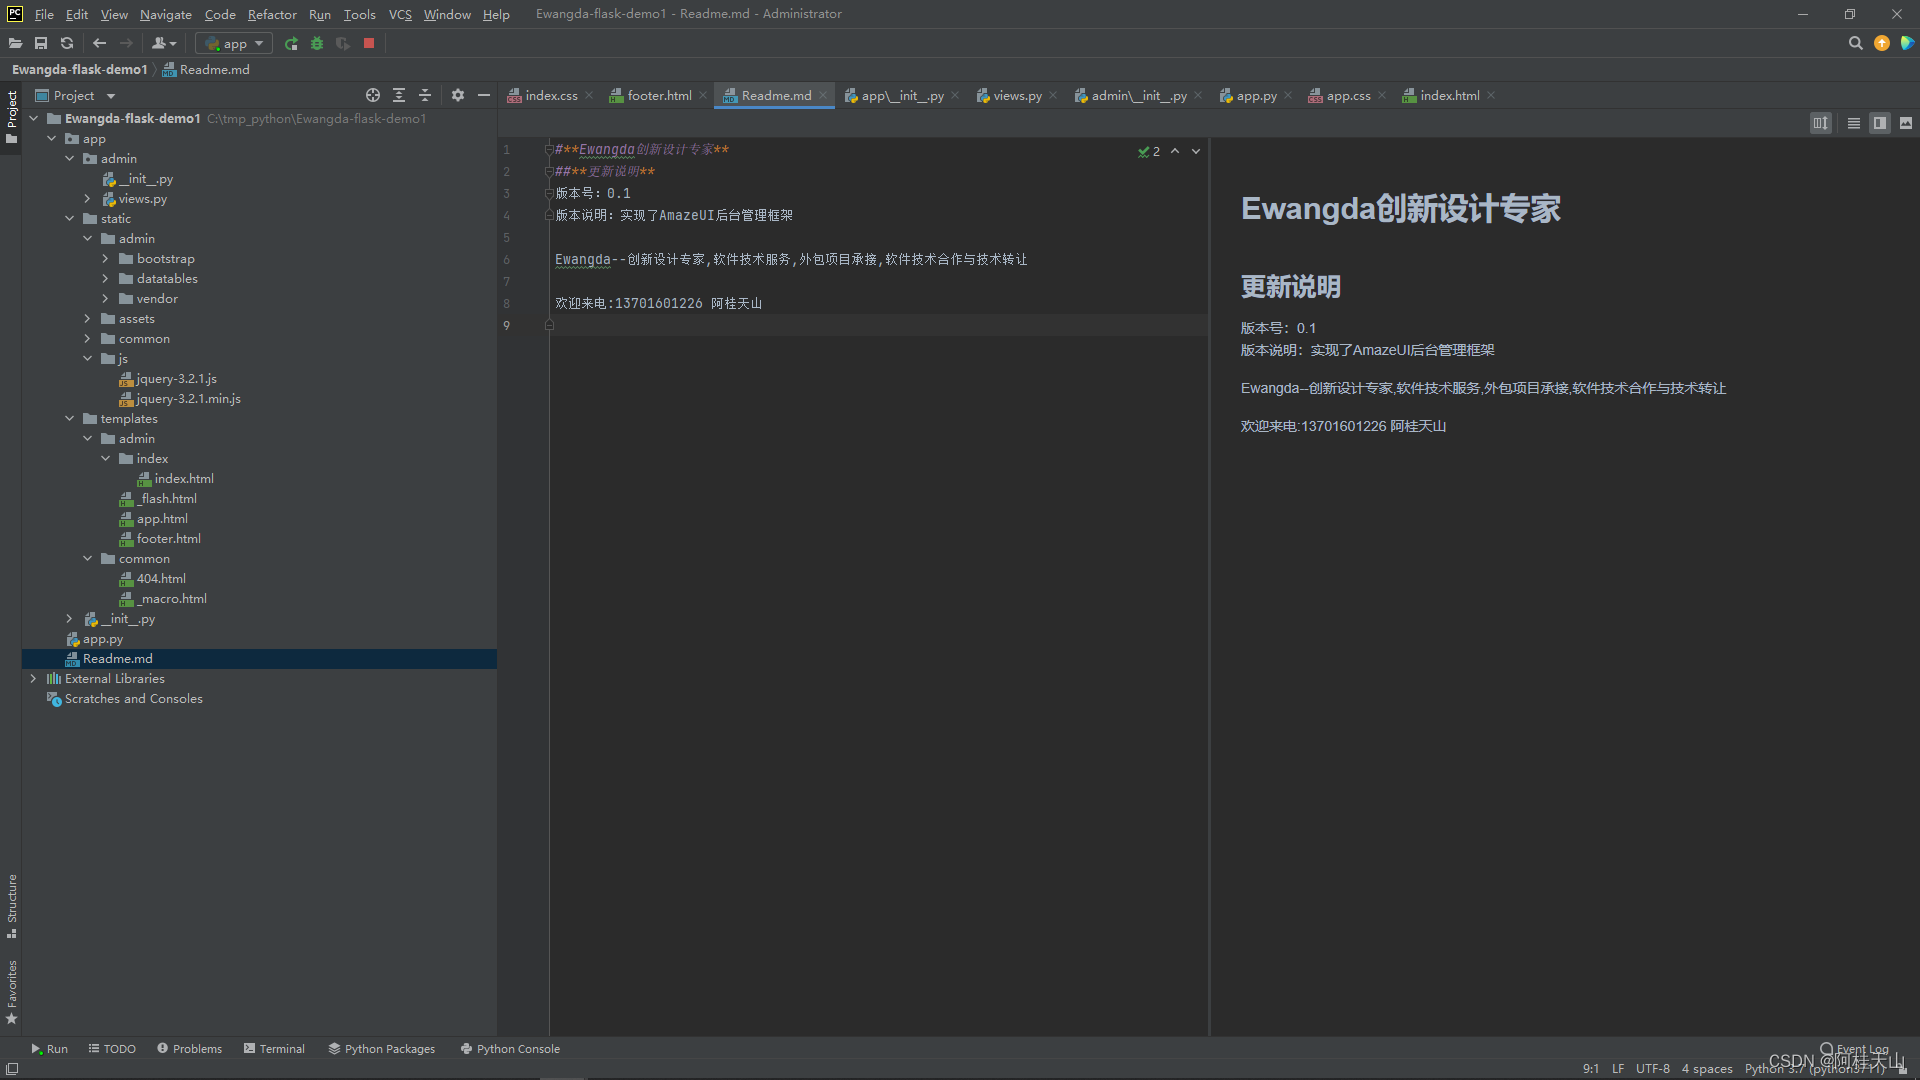Screen dimensions: 1920x1080
Task: Switch to preview-only view mode icon
Action: (1906, 123)
